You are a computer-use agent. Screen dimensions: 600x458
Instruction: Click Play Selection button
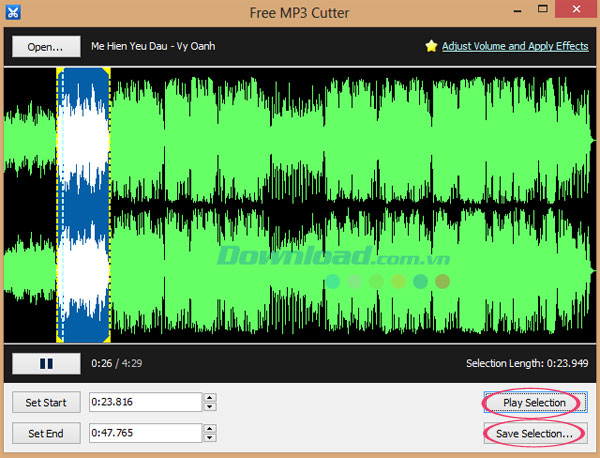pyautogui.click(x=535, y=403)
